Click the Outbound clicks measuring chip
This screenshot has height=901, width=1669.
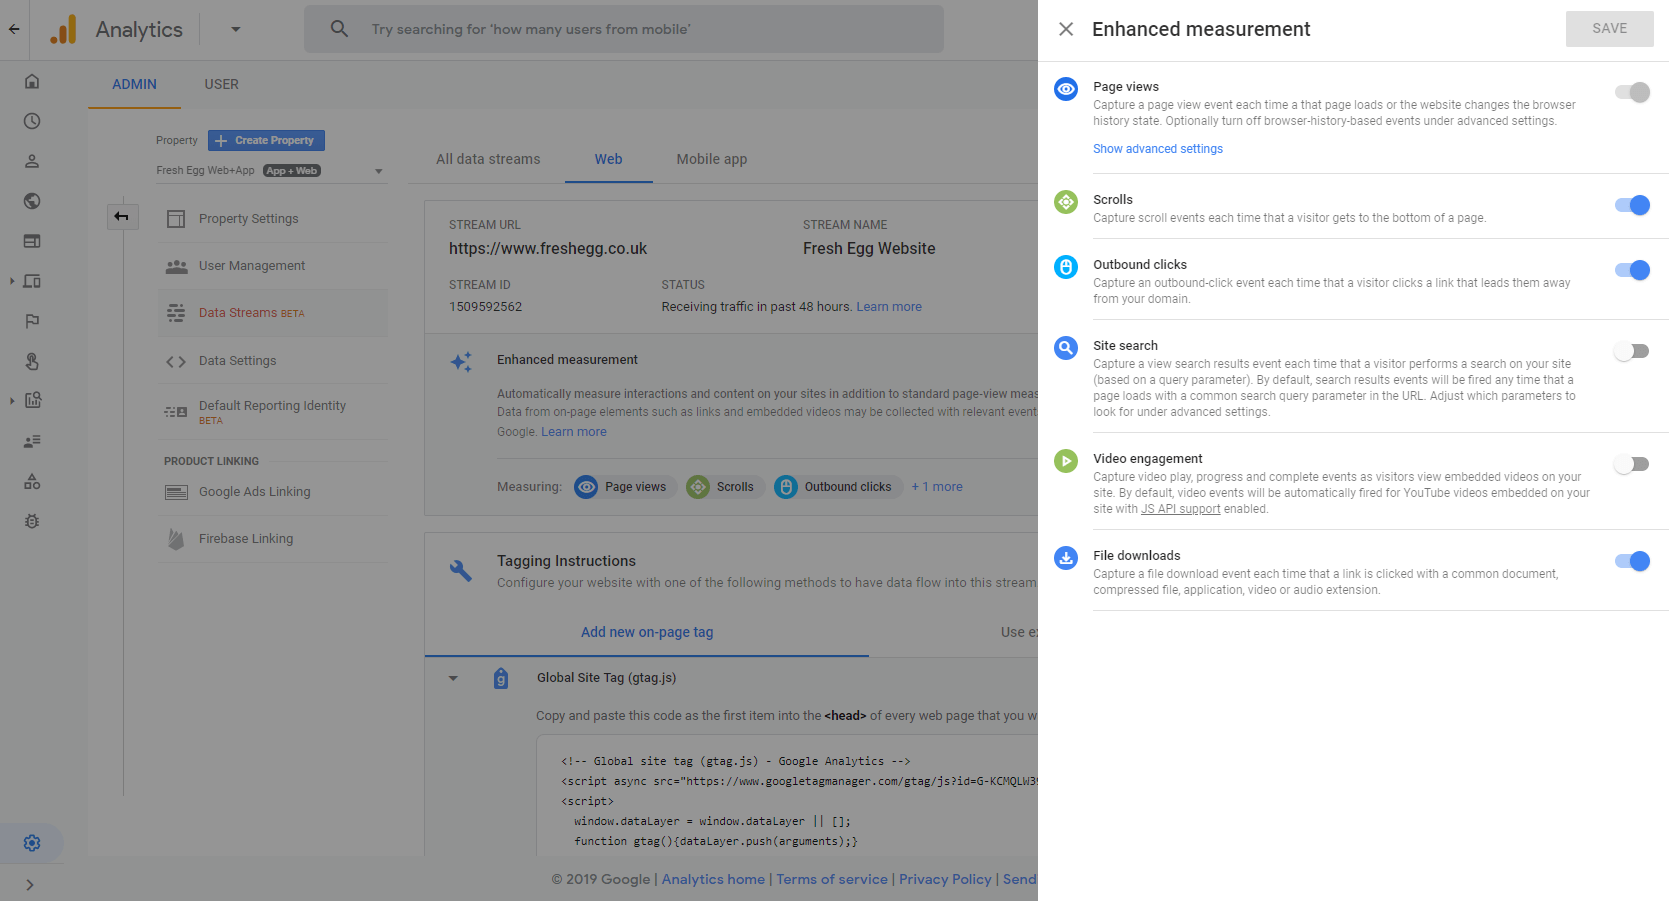click(838, 487)
